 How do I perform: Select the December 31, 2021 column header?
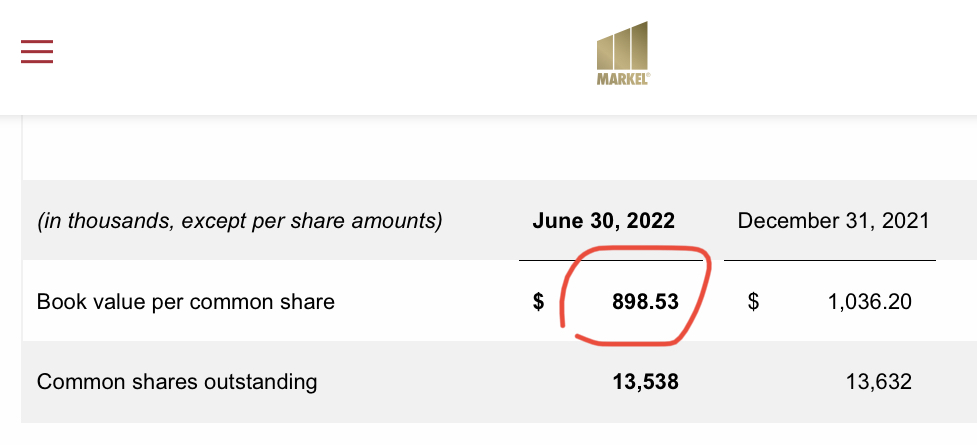pos(833,221)
